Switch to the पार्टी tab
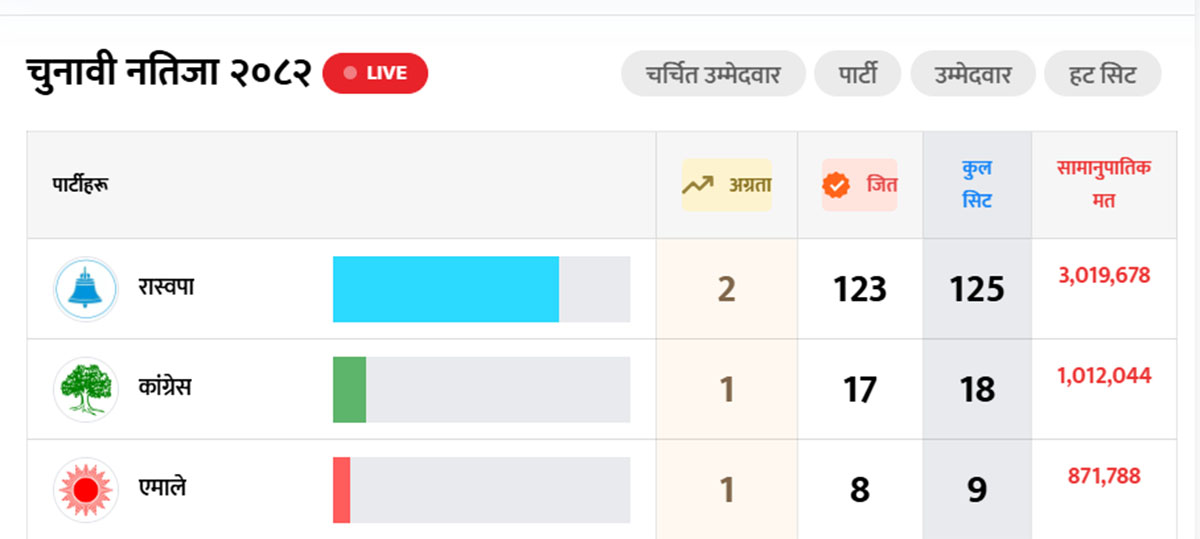Viewport: 1200px width, 539px height. (x=857, y=74)
